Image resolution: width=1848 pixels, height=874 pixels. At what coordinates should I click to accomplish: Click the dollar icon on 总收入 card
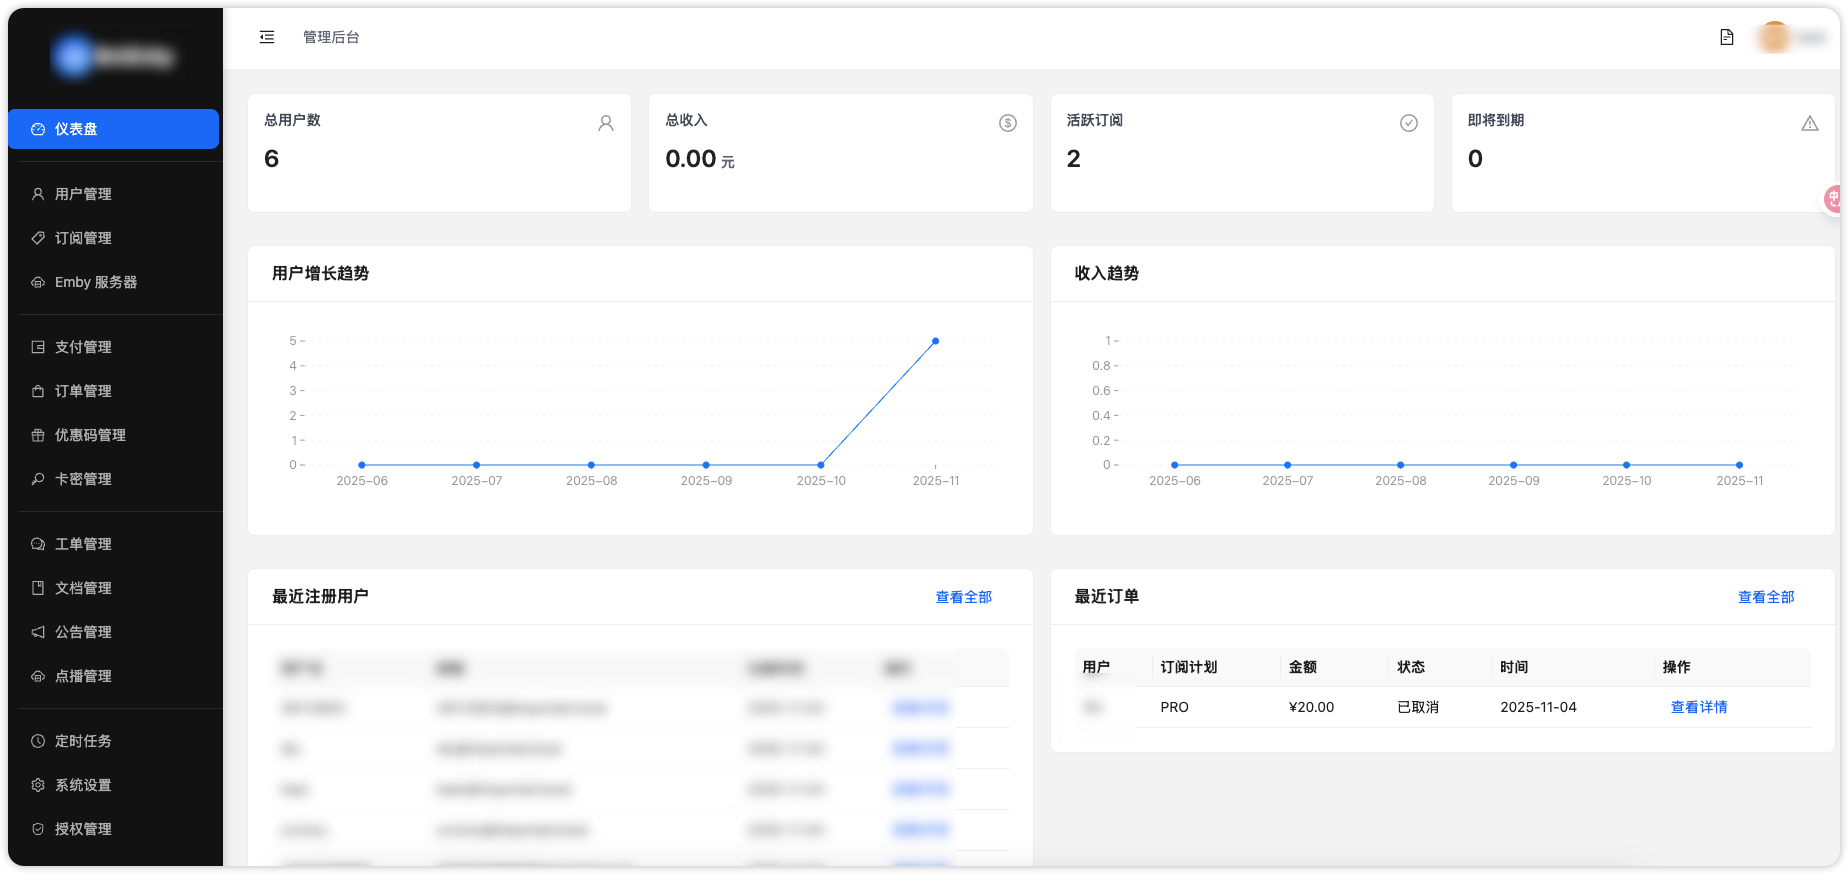coord(1007,123)
